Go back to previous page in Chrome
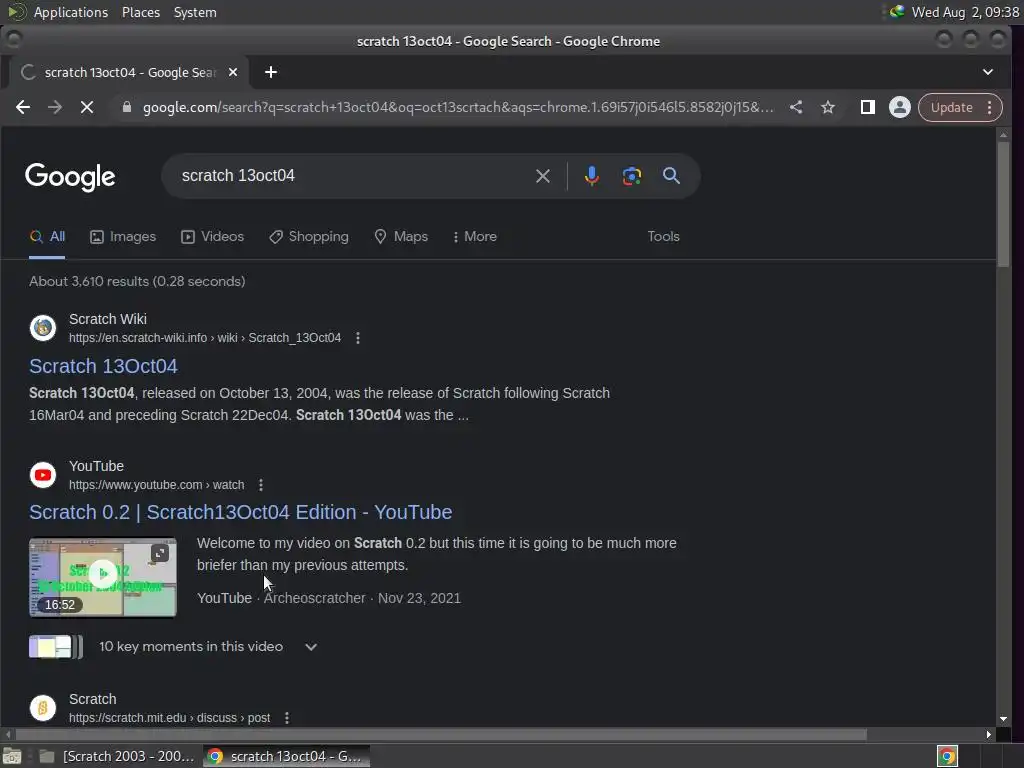Screen dimensions: 1024x768 coord(23,107)
